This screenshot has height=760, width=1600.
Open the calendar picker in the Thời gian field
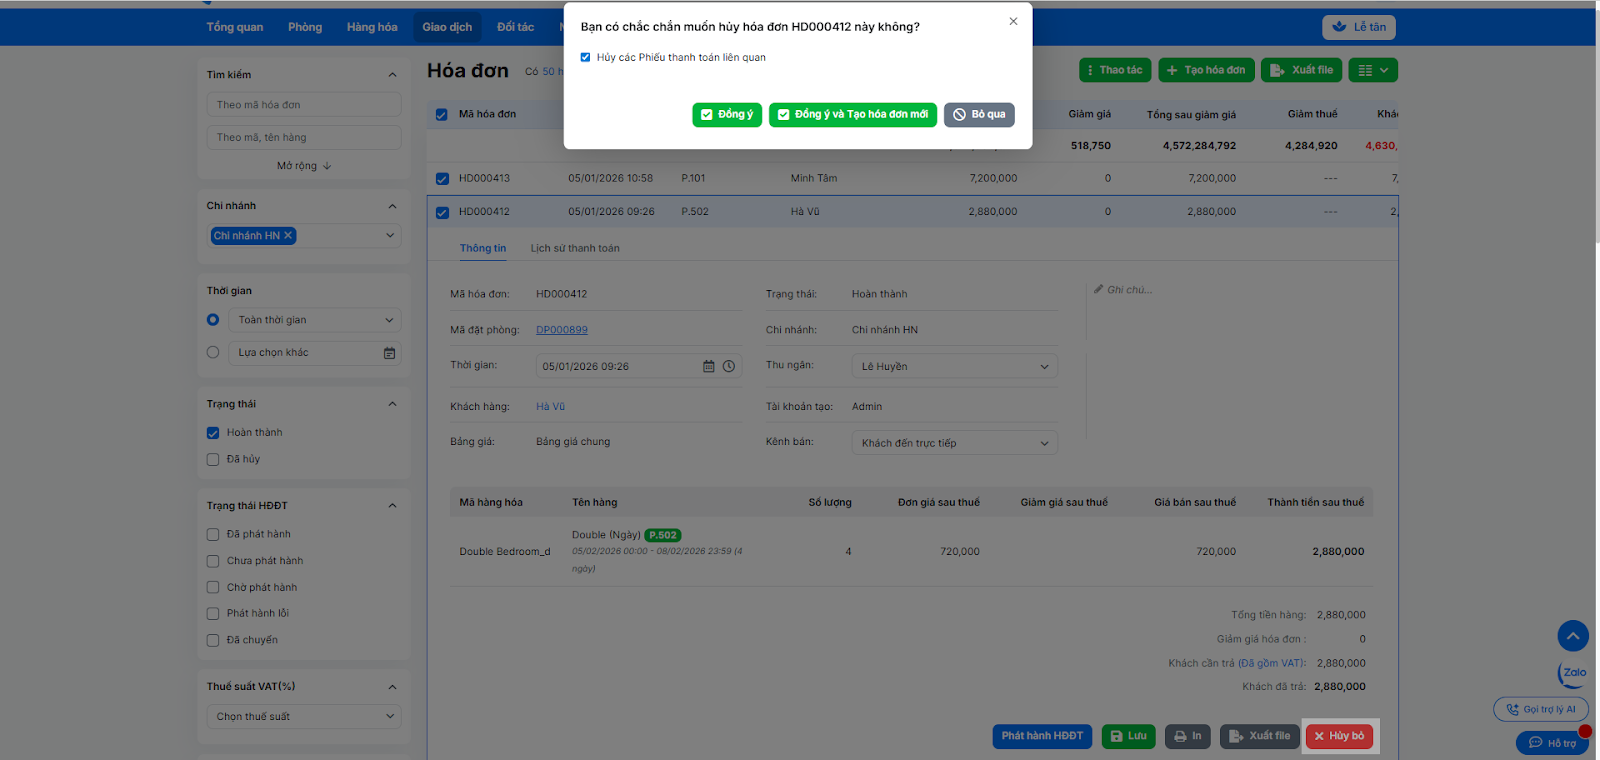709,367
